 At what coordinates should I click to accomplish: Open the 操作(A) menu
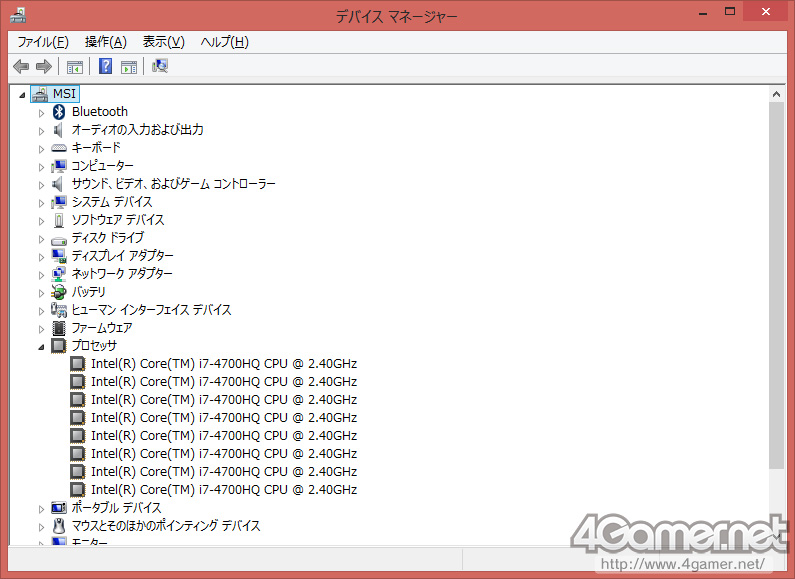[x=105, y=42]
